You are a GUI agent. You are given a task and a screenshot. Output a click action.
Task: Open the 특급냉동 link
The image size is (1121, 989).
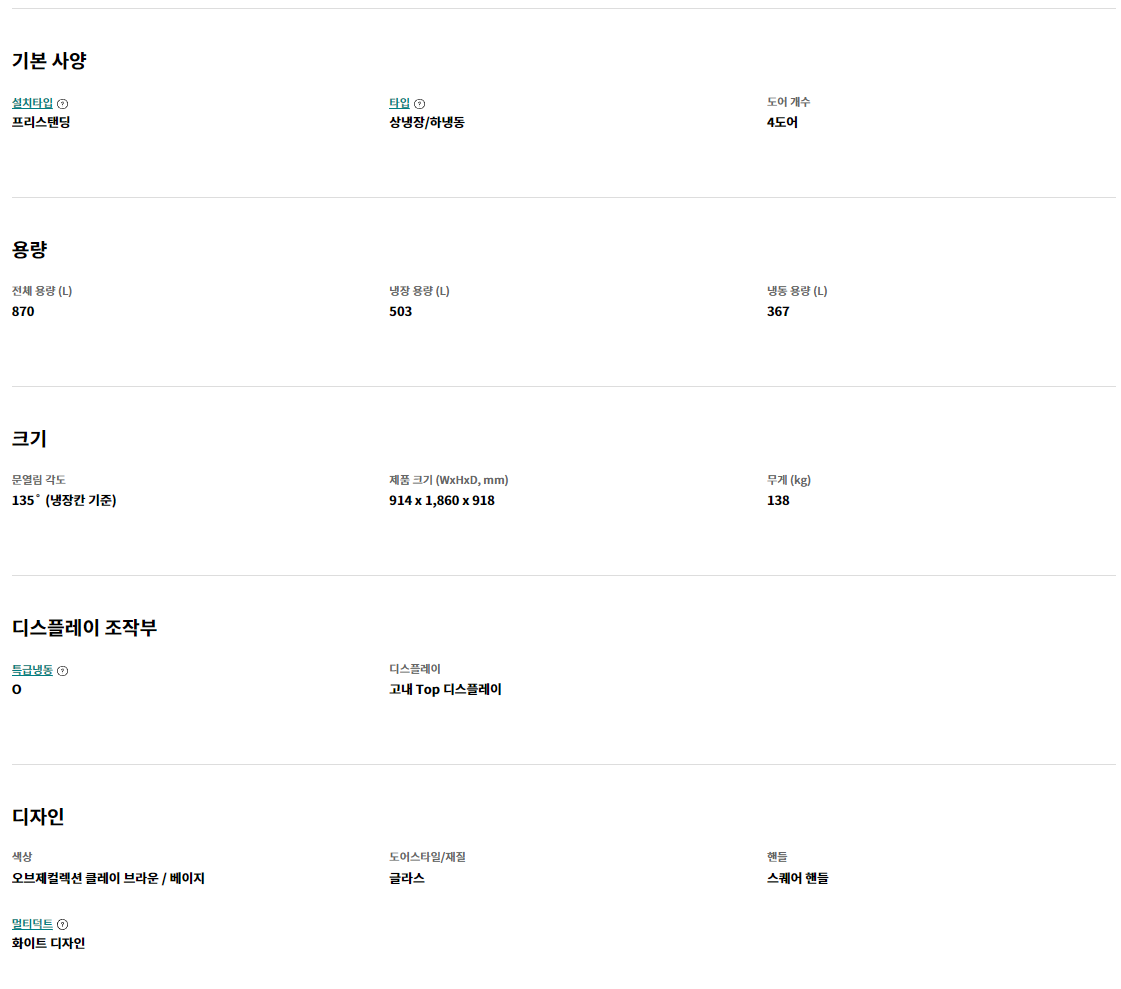coord(32,670)
